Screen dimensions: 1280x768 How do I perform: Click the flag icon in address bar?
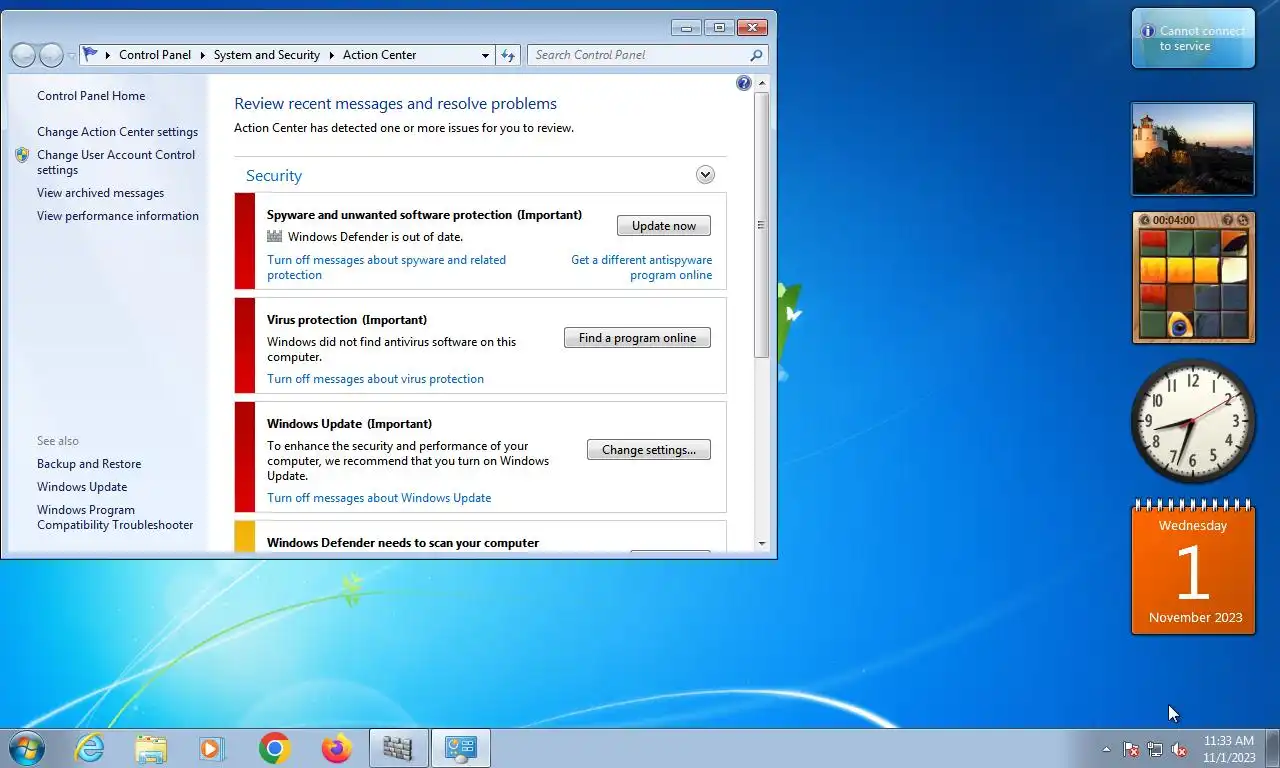pyautogui.click(x=91, y=55)
